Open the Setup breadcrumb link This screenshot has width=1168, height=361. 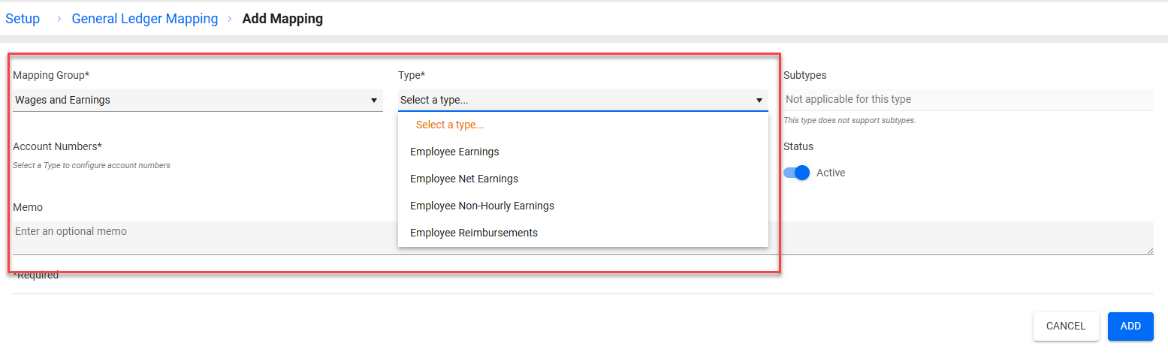(22, 19)
